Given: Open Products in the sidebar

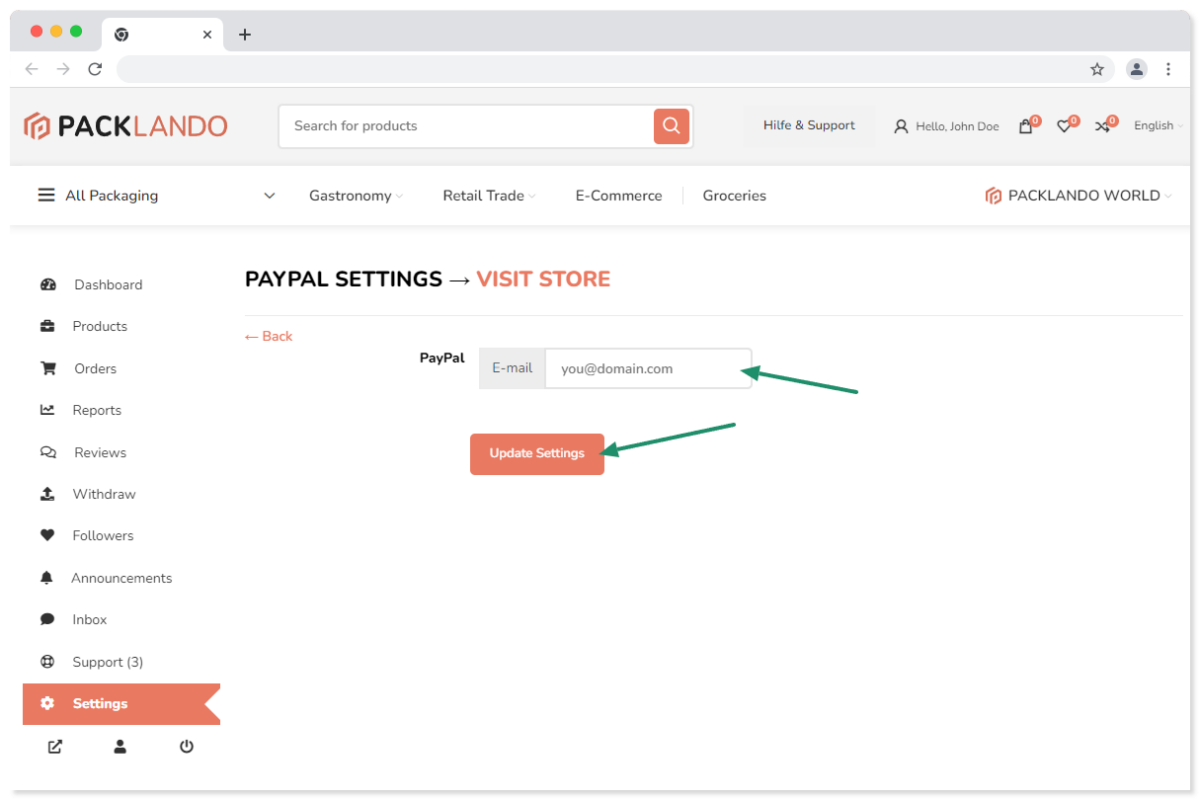Looking at the screenshot, I should click(100, 326).
